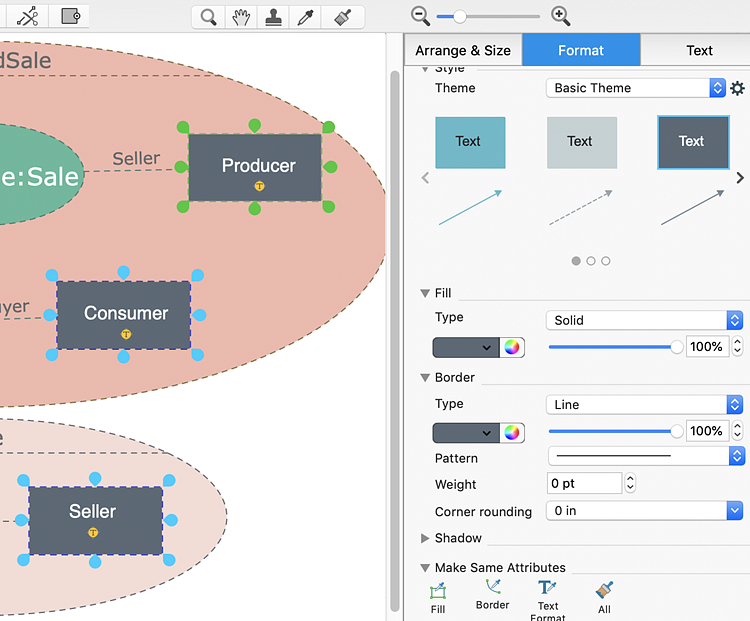Click the page settings icon in toolbar
Screen dimensions: 750x621
pos(70,16)
